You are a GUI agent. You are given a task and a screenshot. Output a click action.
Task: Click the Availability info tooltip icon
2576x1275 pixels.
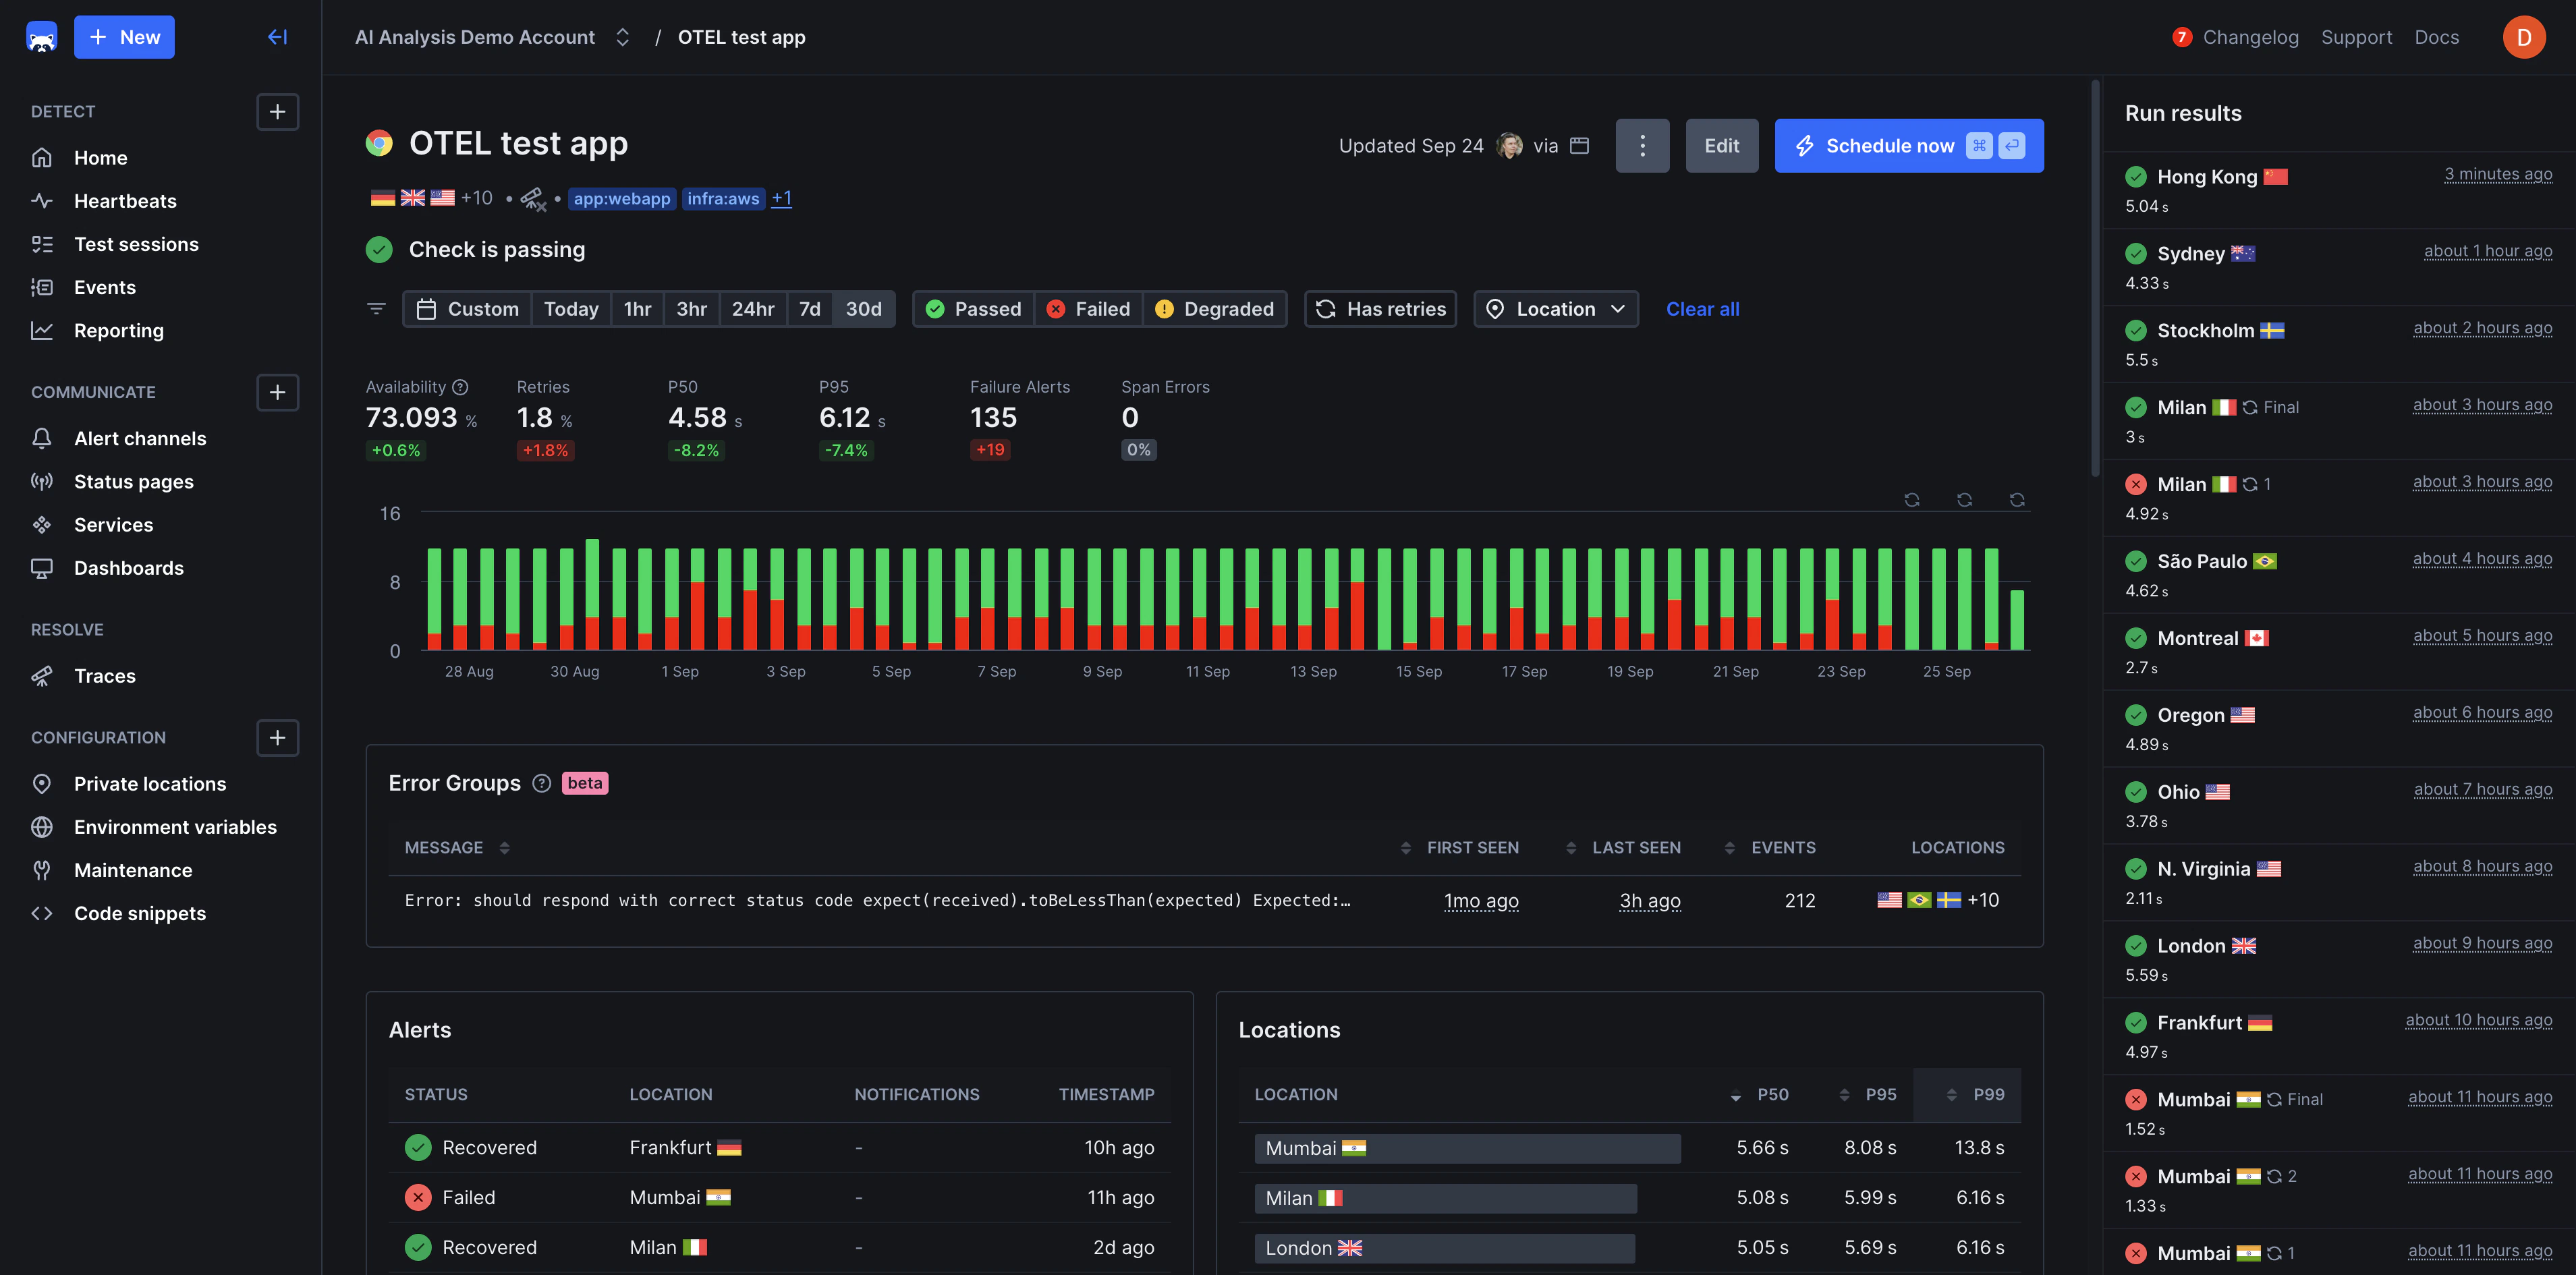(x=461, y=386)
